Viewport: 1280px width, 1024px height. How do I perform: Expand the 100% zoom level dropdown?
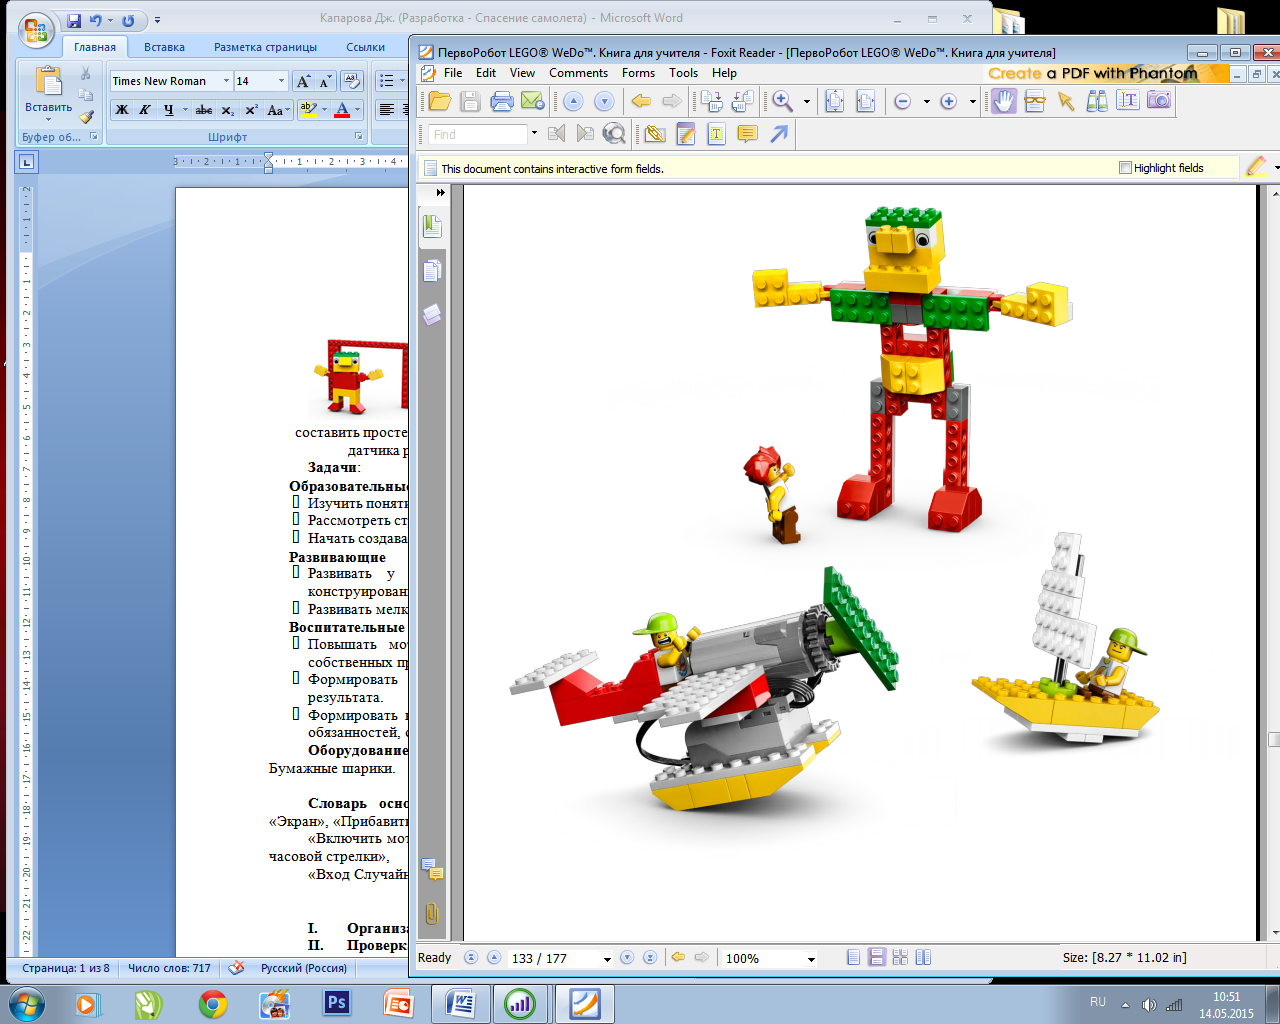click(x=811, y=959)
